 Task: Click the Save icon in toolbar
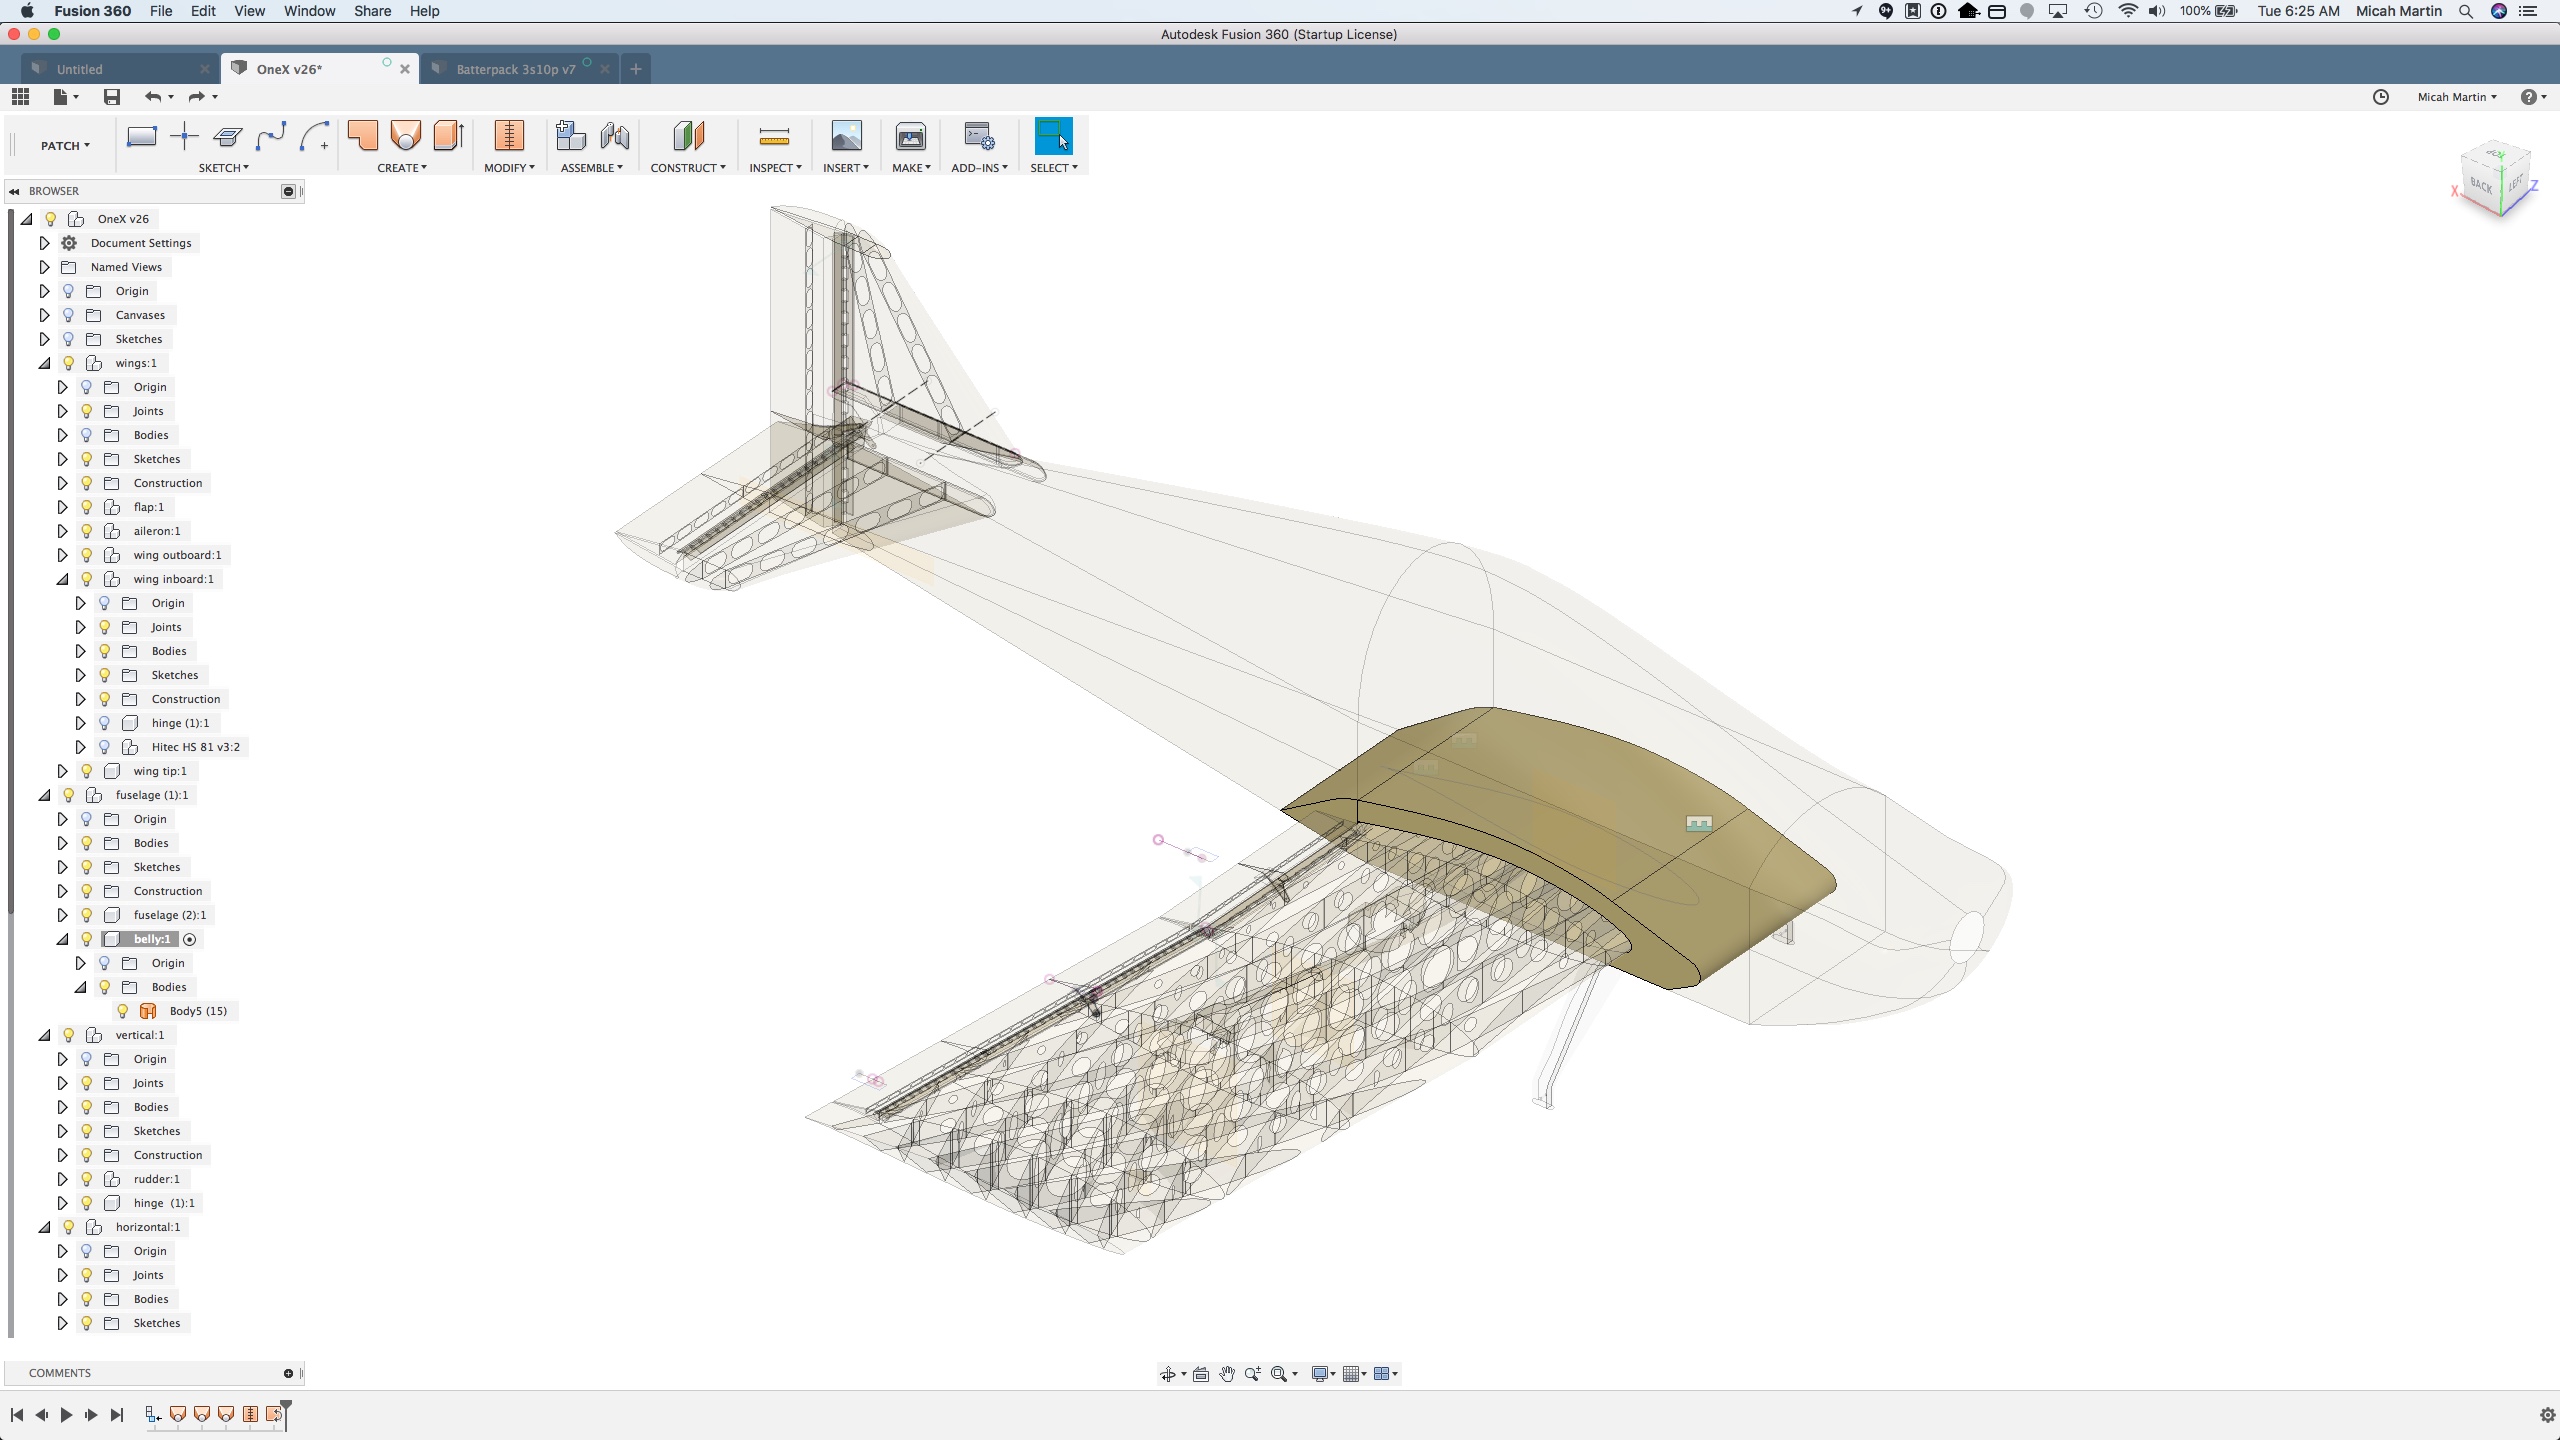point(112,97)
